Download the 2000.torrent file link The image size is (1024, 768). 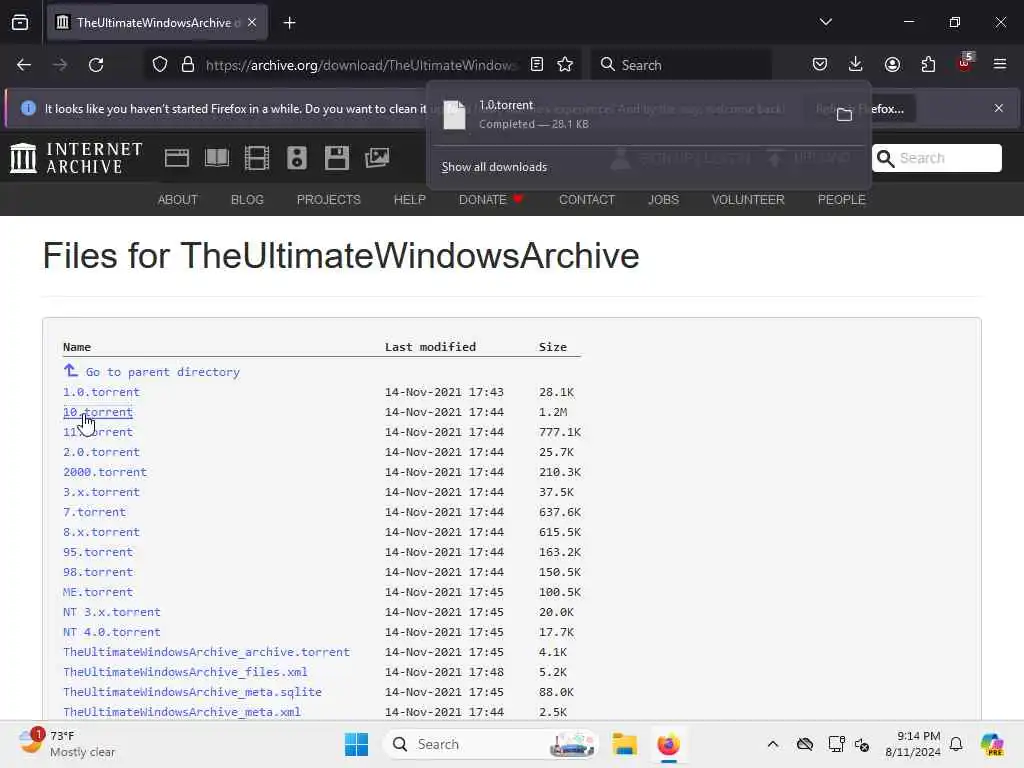[x=104, y=472]
